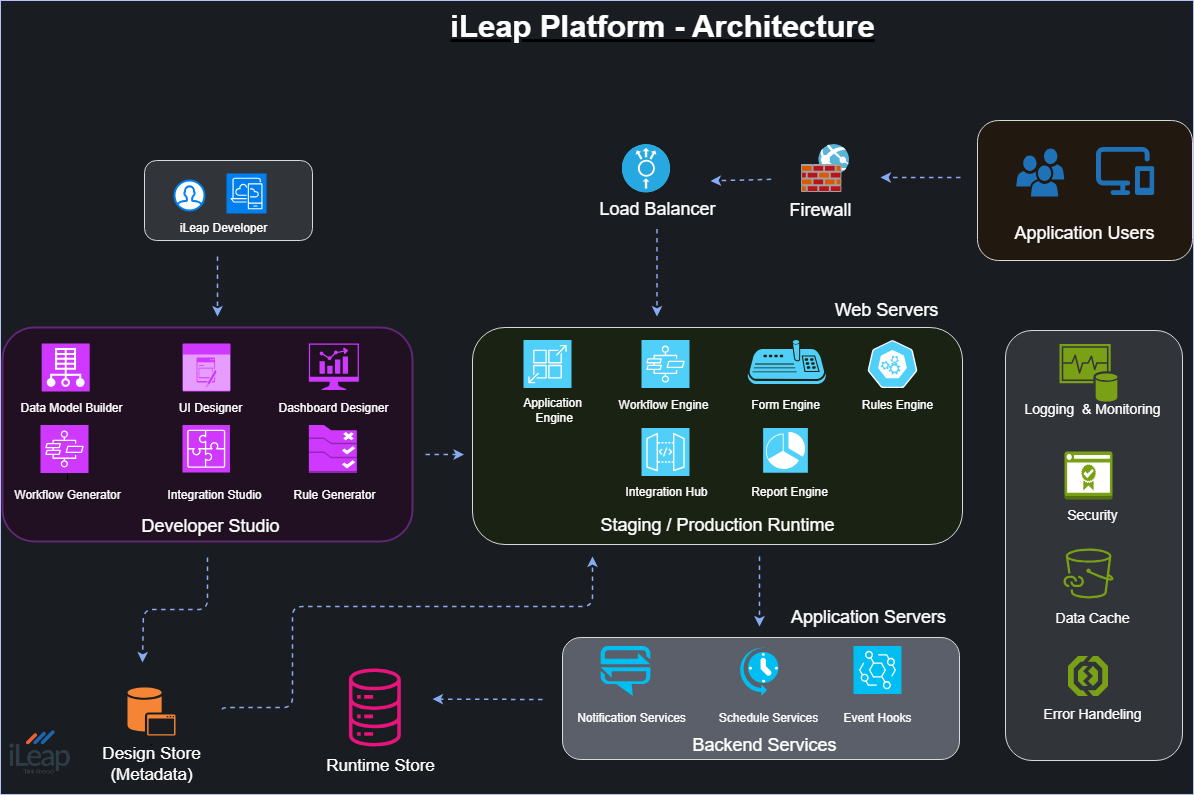Select the UI Designer icon
Image resolution: width=1194 pixels, height=795 pixels.
[x=206, y=367]
